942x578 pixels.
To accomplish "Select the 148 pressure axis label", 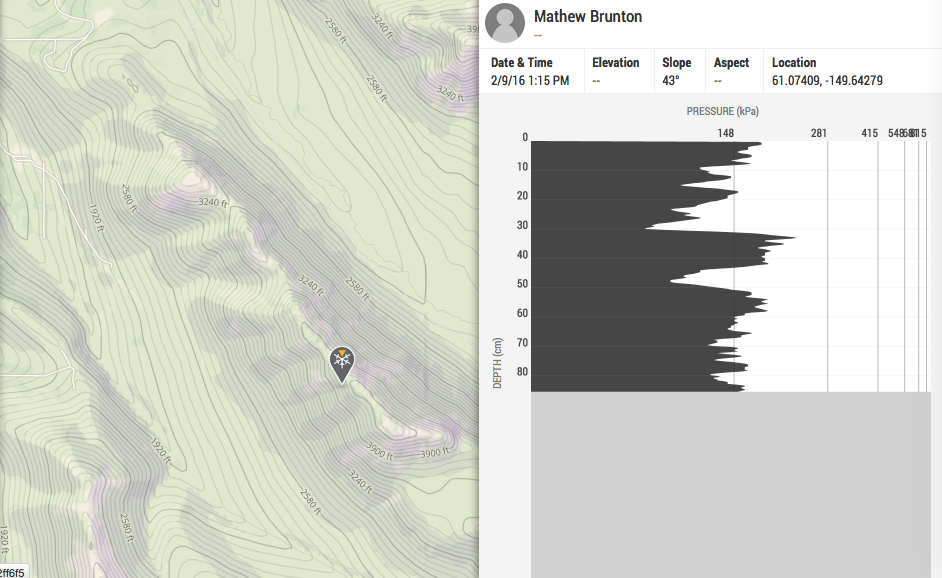I will tap(726, 133).
